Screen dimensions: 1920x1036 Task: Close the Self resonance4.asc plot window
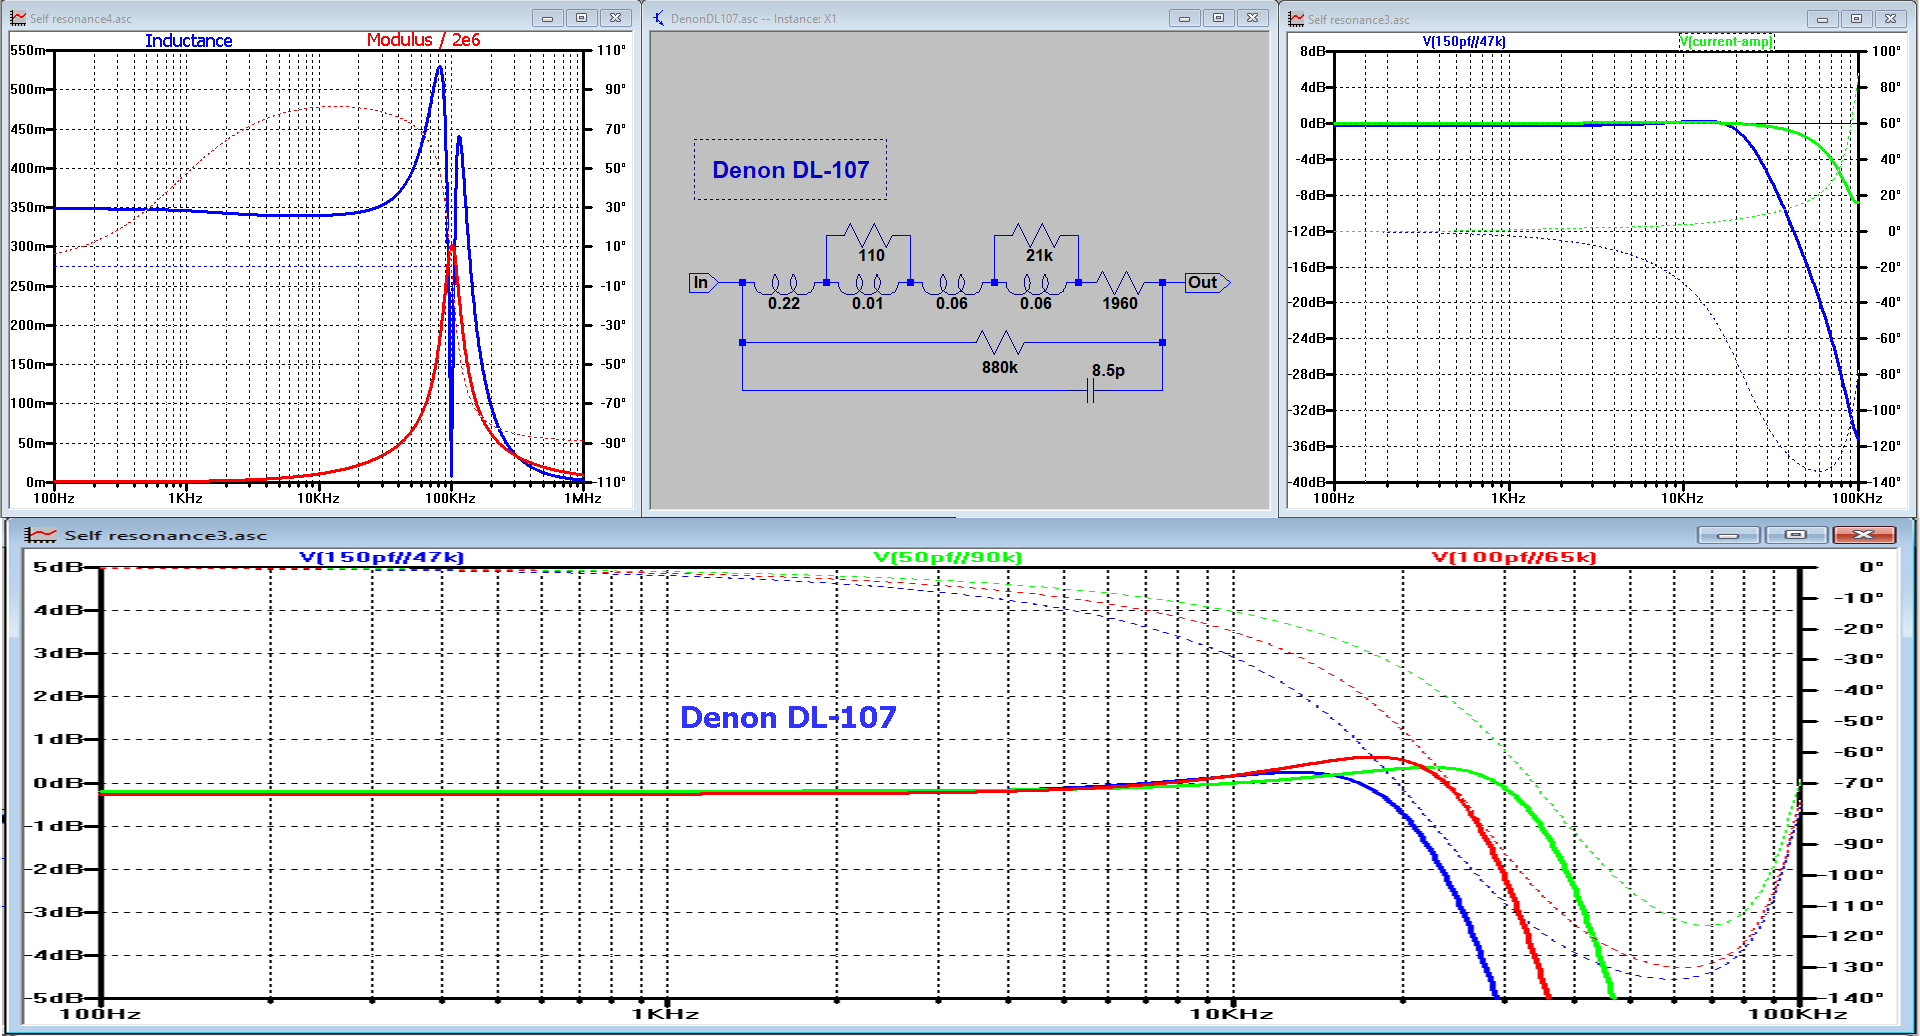click(616, 18)
